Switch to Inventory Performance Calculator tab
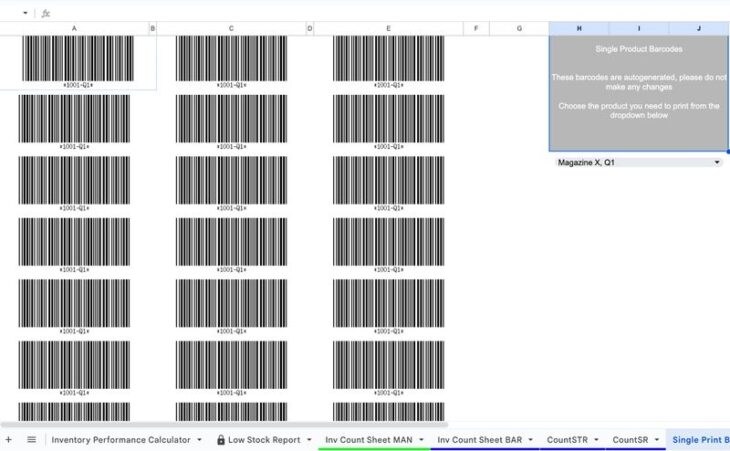The height and width of the screenshot is (451, 730). pos(120,440)
